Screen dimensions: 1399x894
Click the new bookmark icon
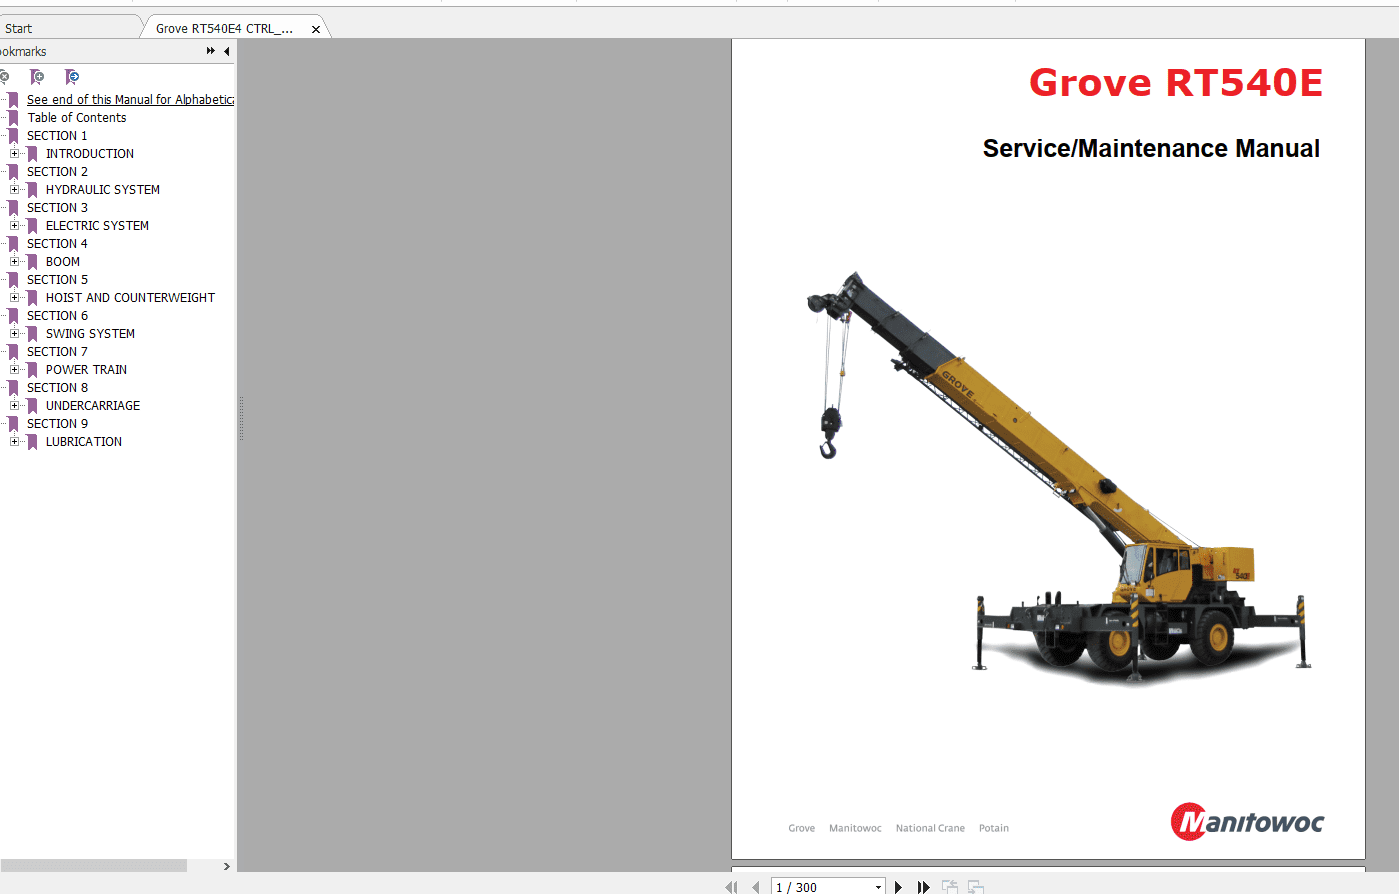coord(38,77)
